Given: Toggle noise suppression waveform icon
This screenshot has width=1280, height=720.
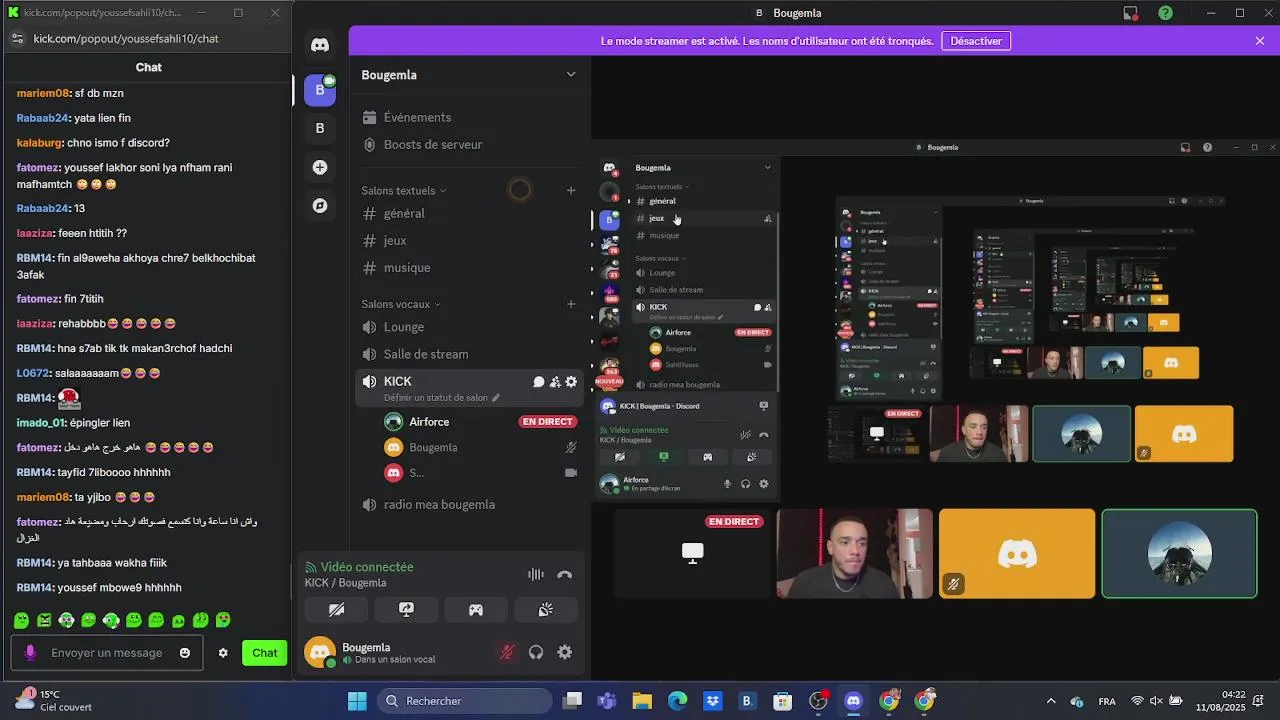Looking at the screenshot, I should 536,574.
